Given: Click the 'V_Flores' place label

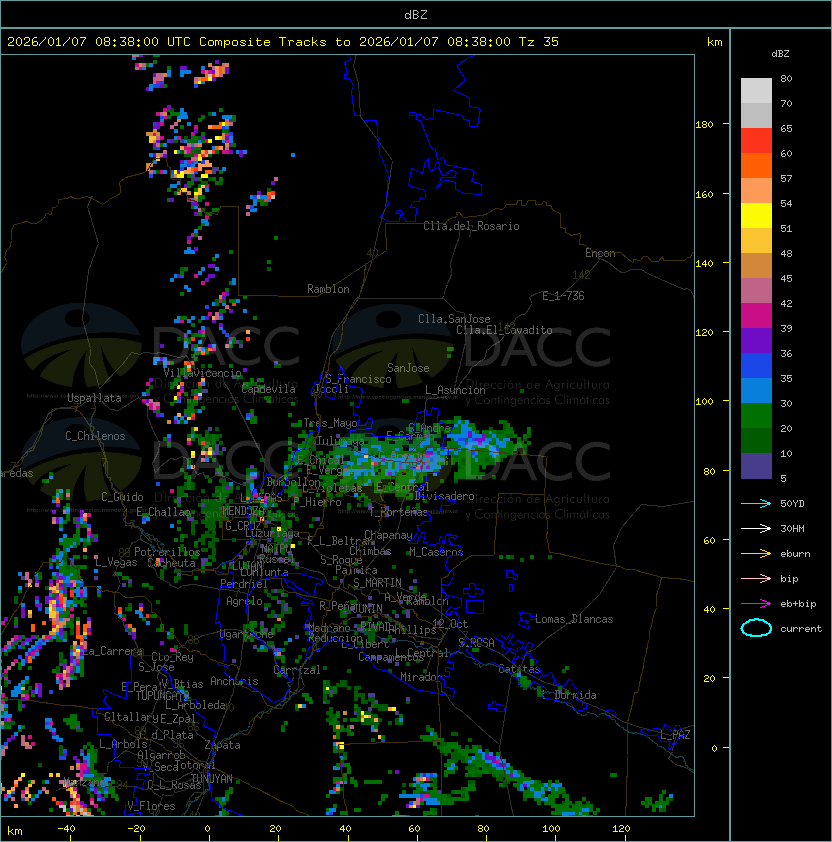Looking at the screenshot, I should tap(151, 806).
